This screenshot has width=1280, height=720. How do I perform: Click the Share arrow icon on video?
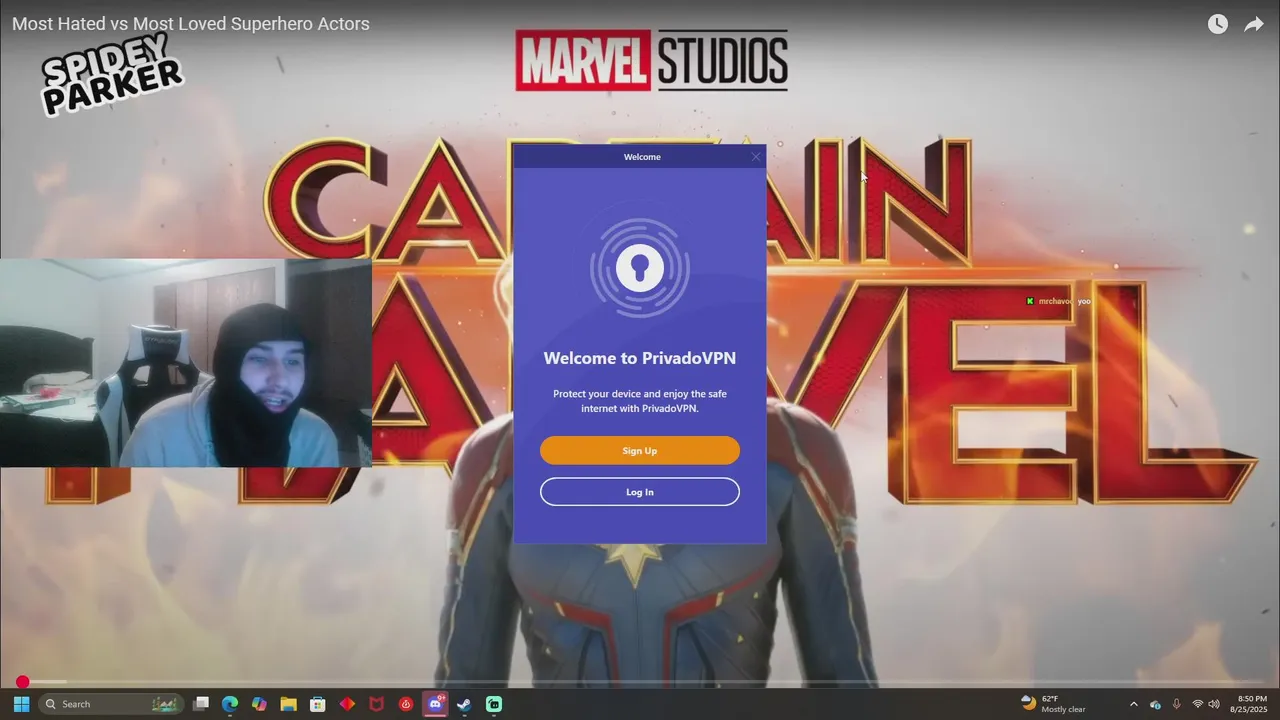point(1254,24)
